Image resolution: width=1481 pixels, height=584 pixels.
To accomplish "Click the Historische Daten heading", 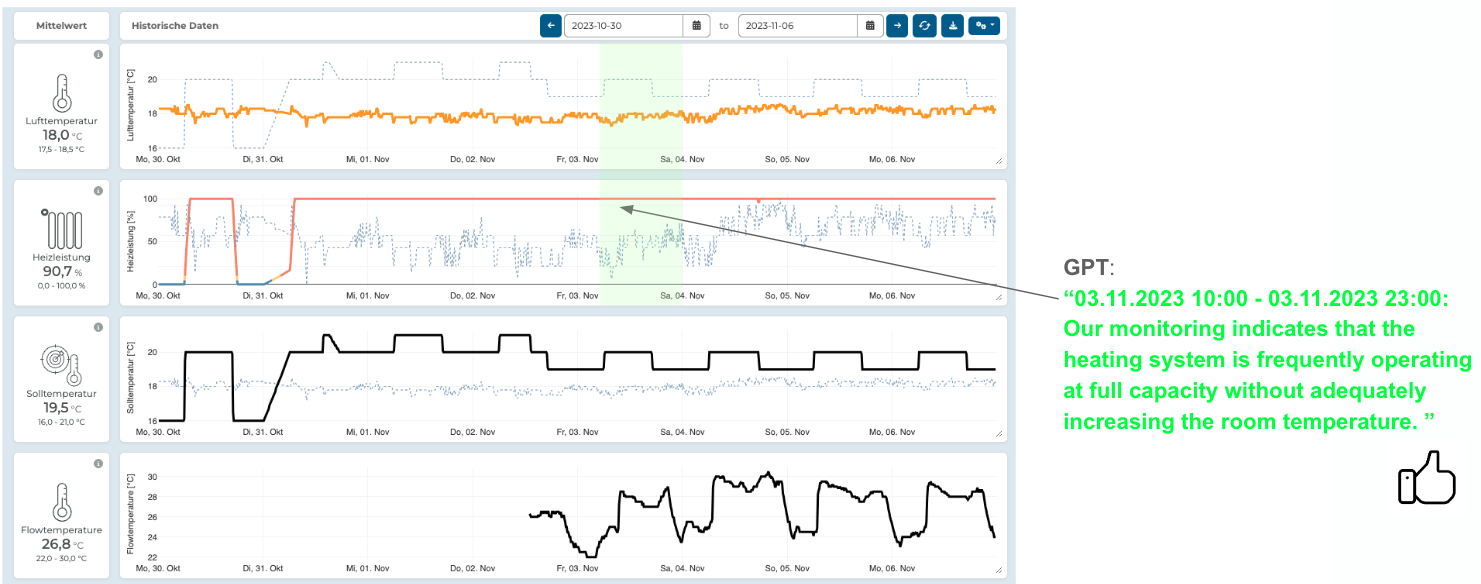I will tap(175, 26).
